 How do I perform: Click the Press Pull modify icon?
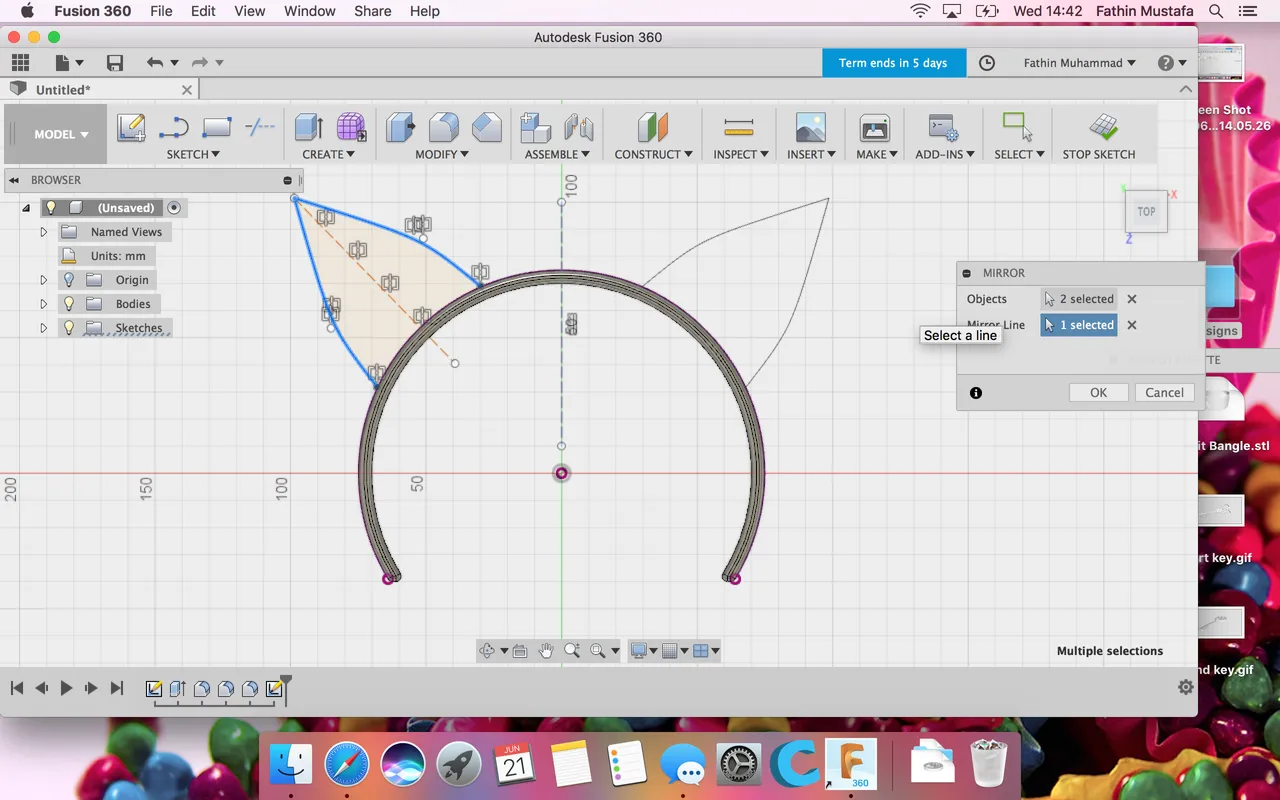coord(401,127)
